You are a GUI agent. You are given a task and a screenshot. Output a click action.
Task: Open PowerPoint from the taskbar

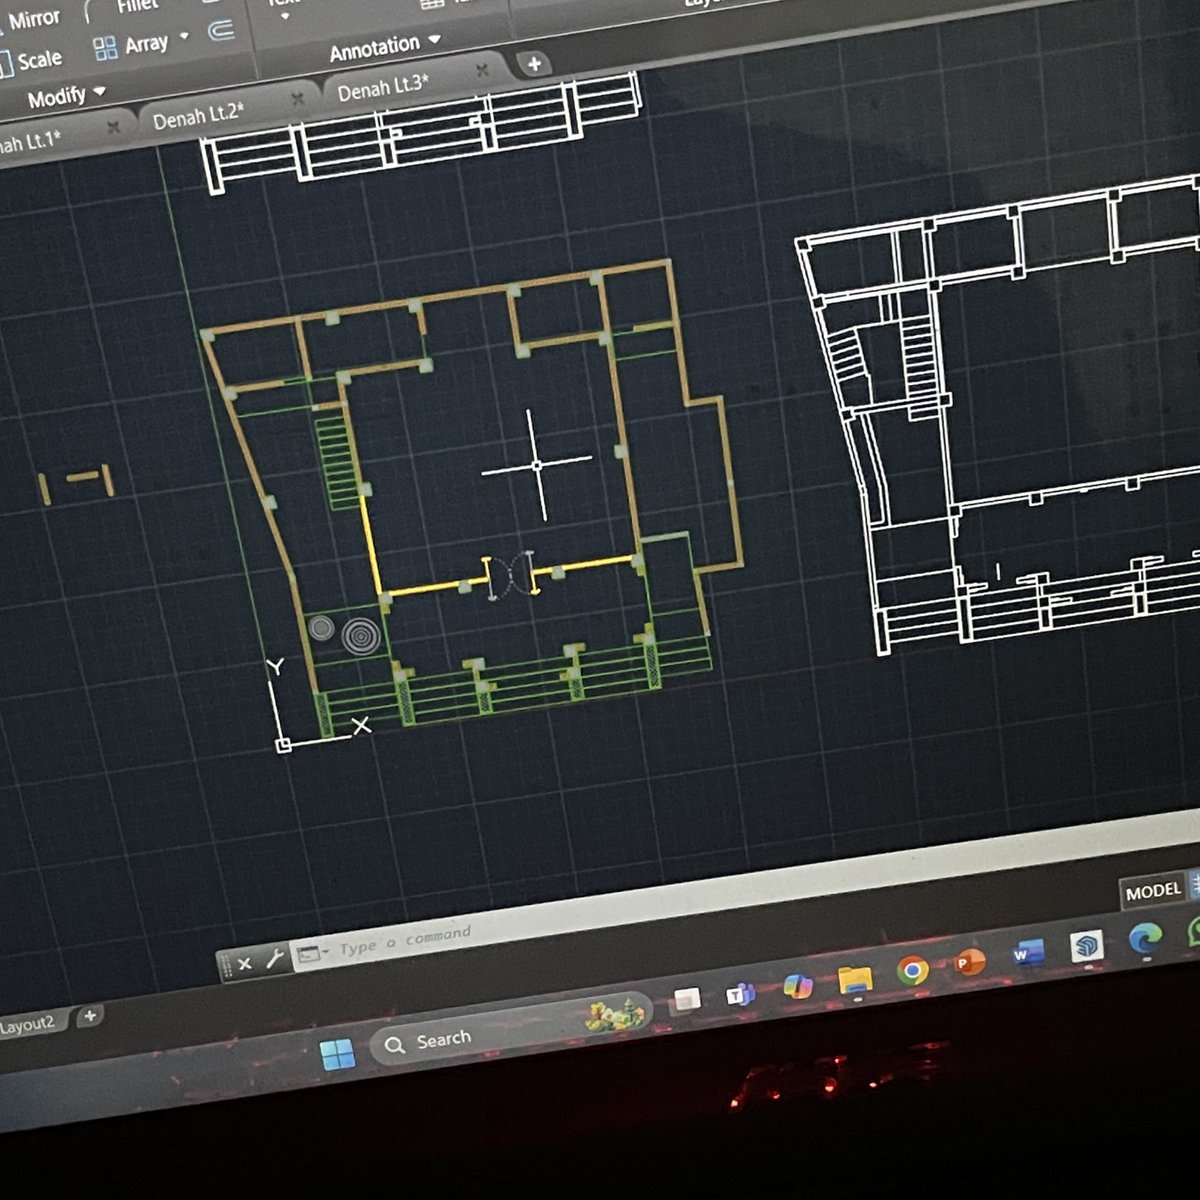[x=968, y=962]
